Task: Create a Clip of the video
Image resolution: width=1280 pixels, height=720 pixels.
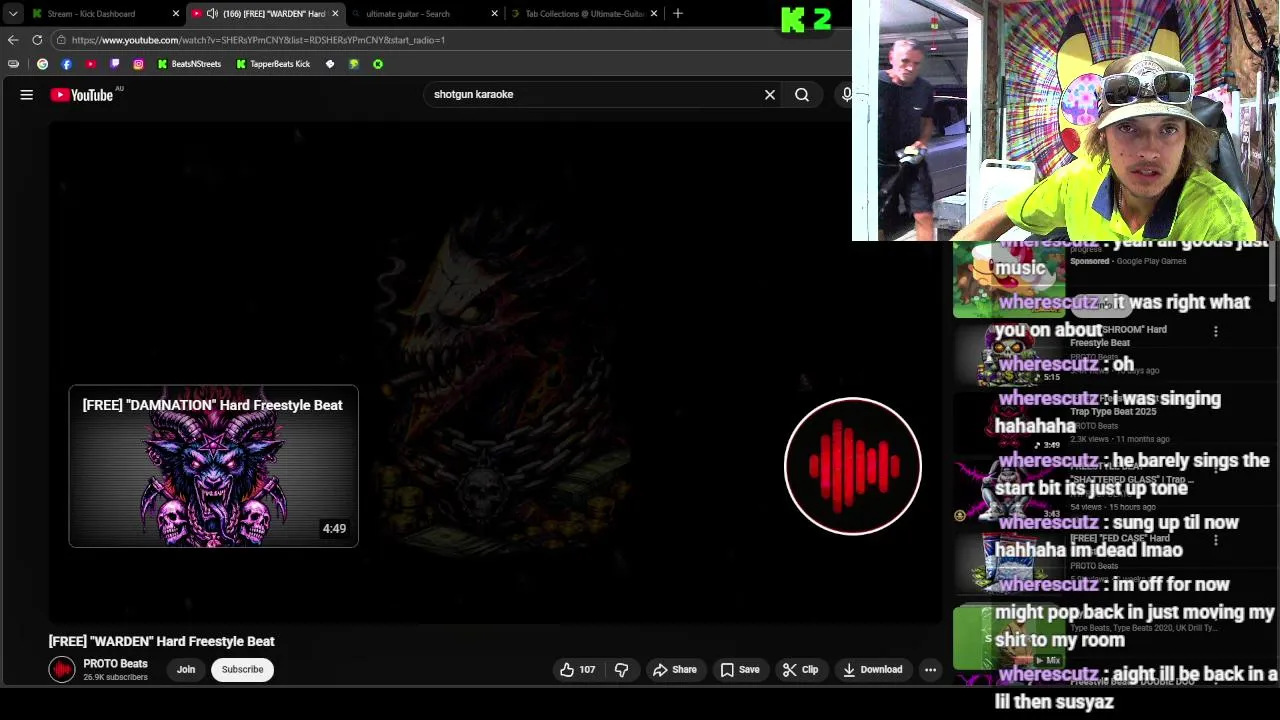Action: point(800,670)
